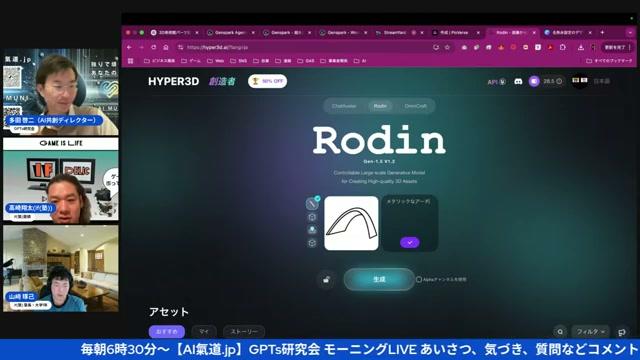Open the apps grid icon in bookmarks bar
The image size is (640, 360).
pos(131,61)
